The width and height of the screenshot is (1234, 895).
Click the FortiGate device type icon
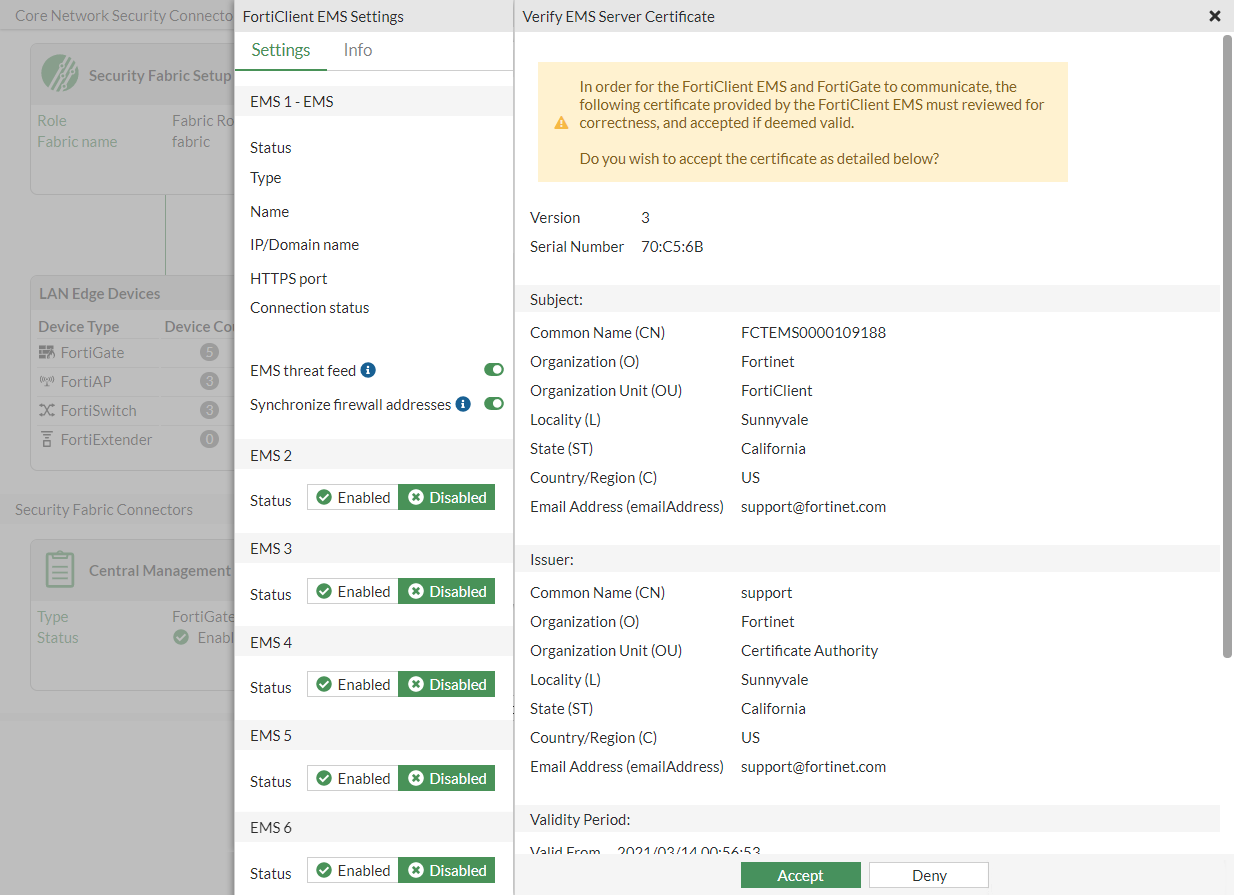47,353
